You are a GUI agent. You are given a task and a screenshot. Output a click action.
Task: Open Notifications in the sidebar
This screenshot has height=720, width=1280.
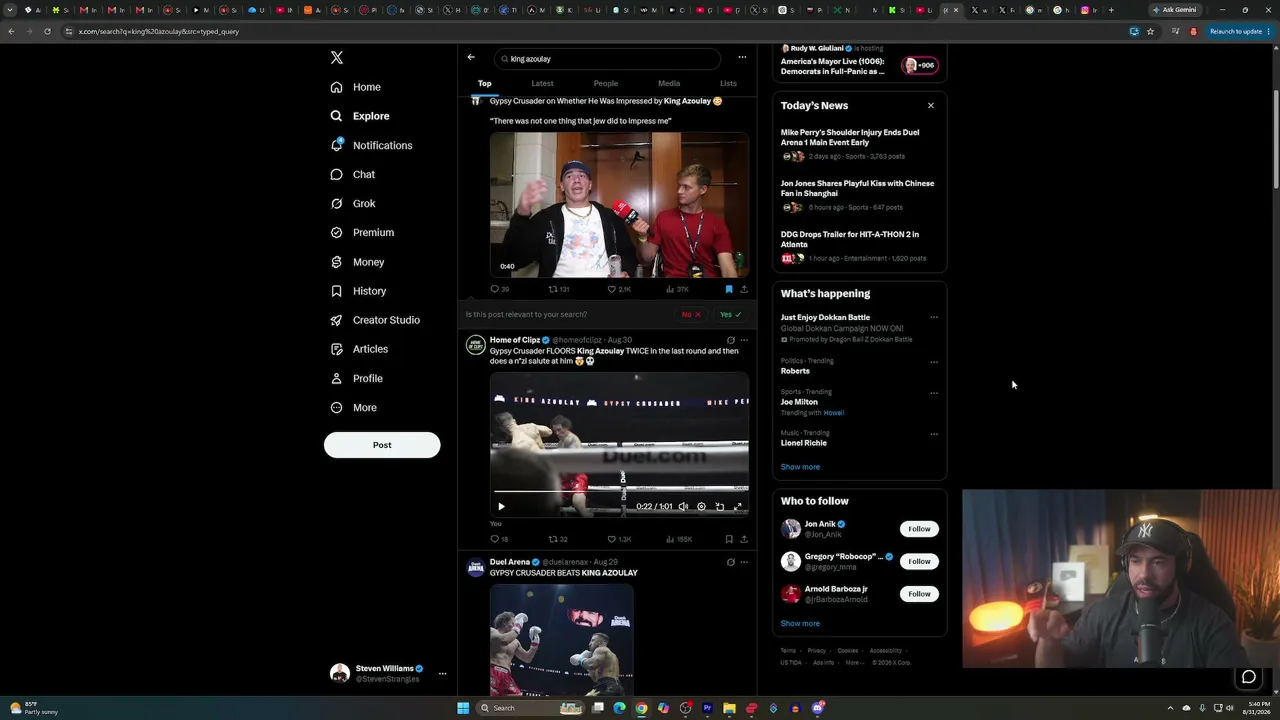point(371,145)
